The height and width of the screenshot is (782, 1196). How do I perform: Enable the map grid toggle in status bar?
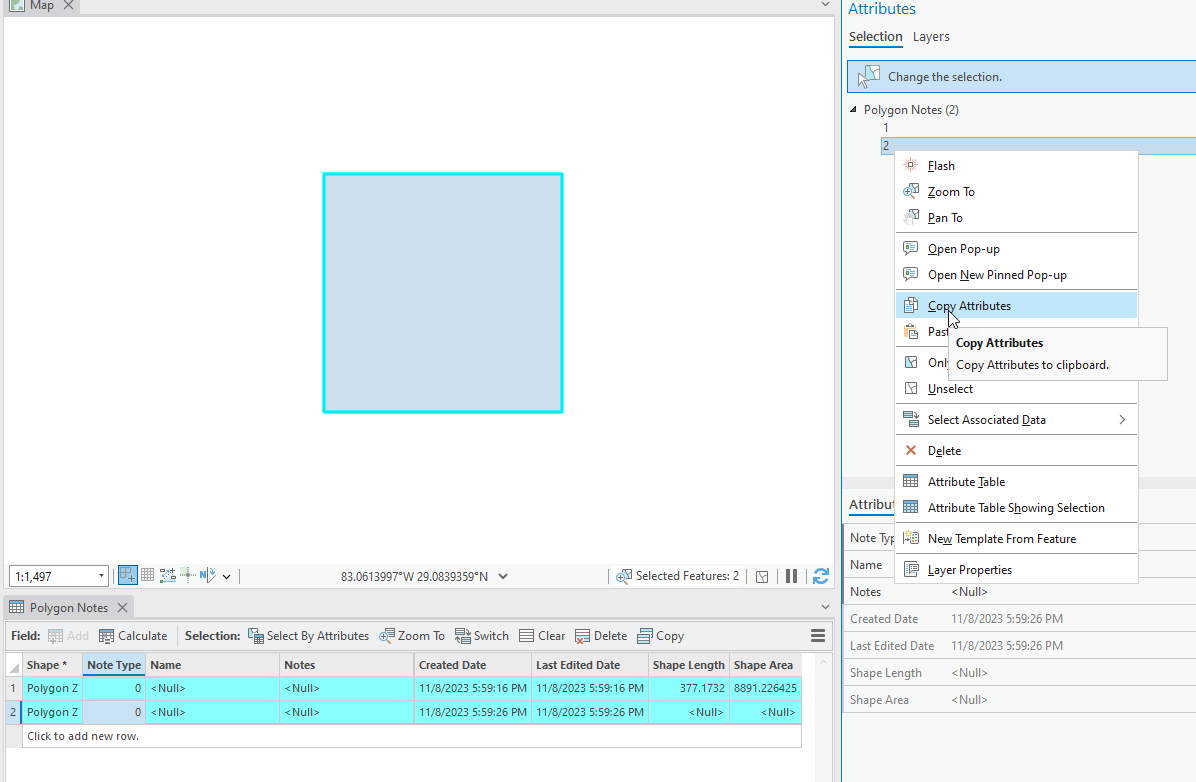click(147, 575)
